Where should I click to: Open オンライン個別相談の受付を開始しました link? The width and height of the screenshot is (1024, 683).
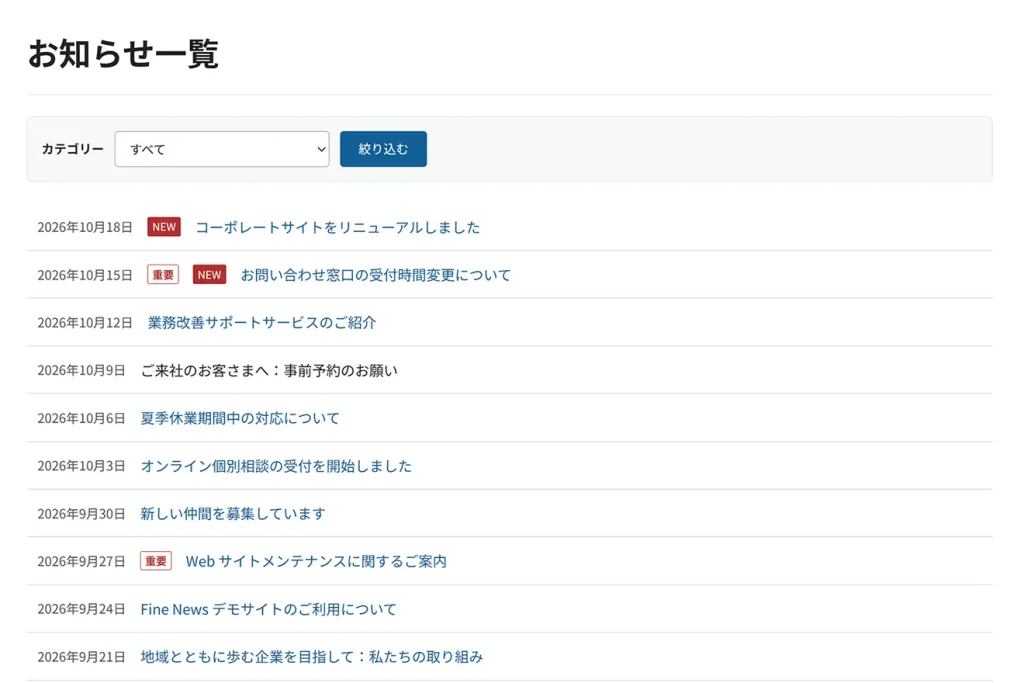[x=276, y=466]
